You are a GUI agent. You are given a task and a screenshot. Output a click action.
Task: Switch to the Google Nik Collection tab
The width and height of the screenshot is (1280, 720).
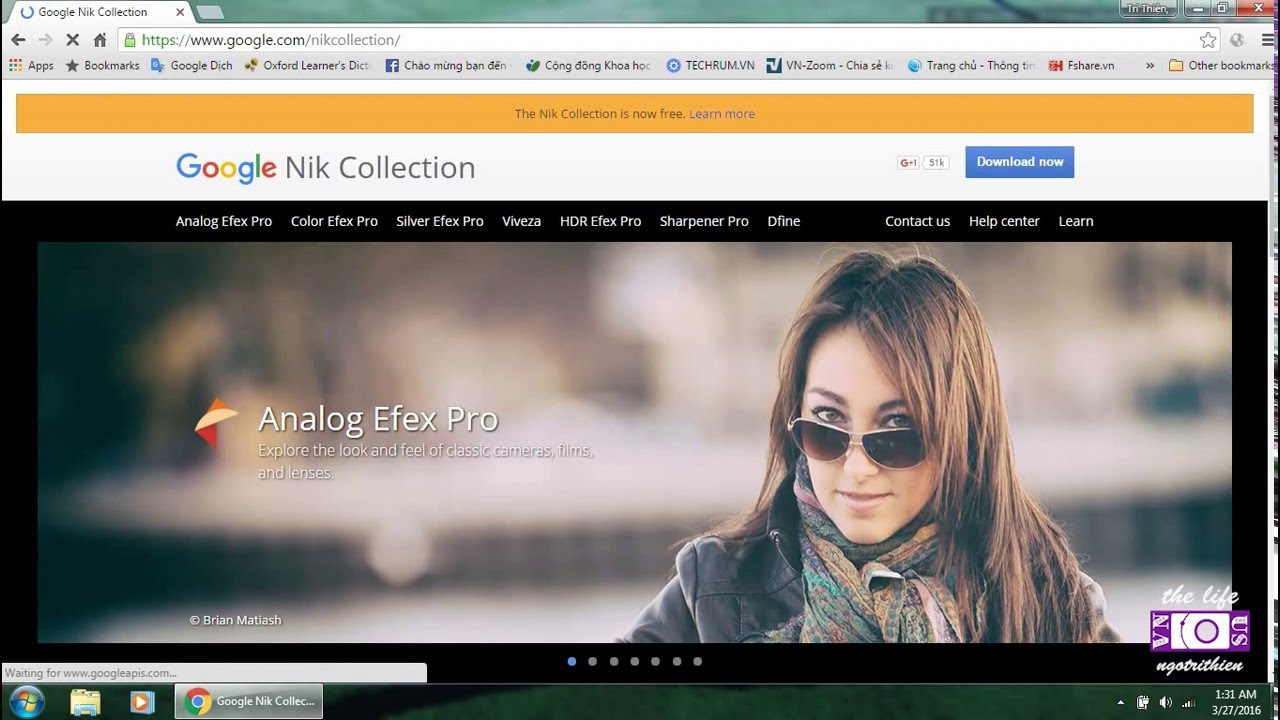point(100,12)
